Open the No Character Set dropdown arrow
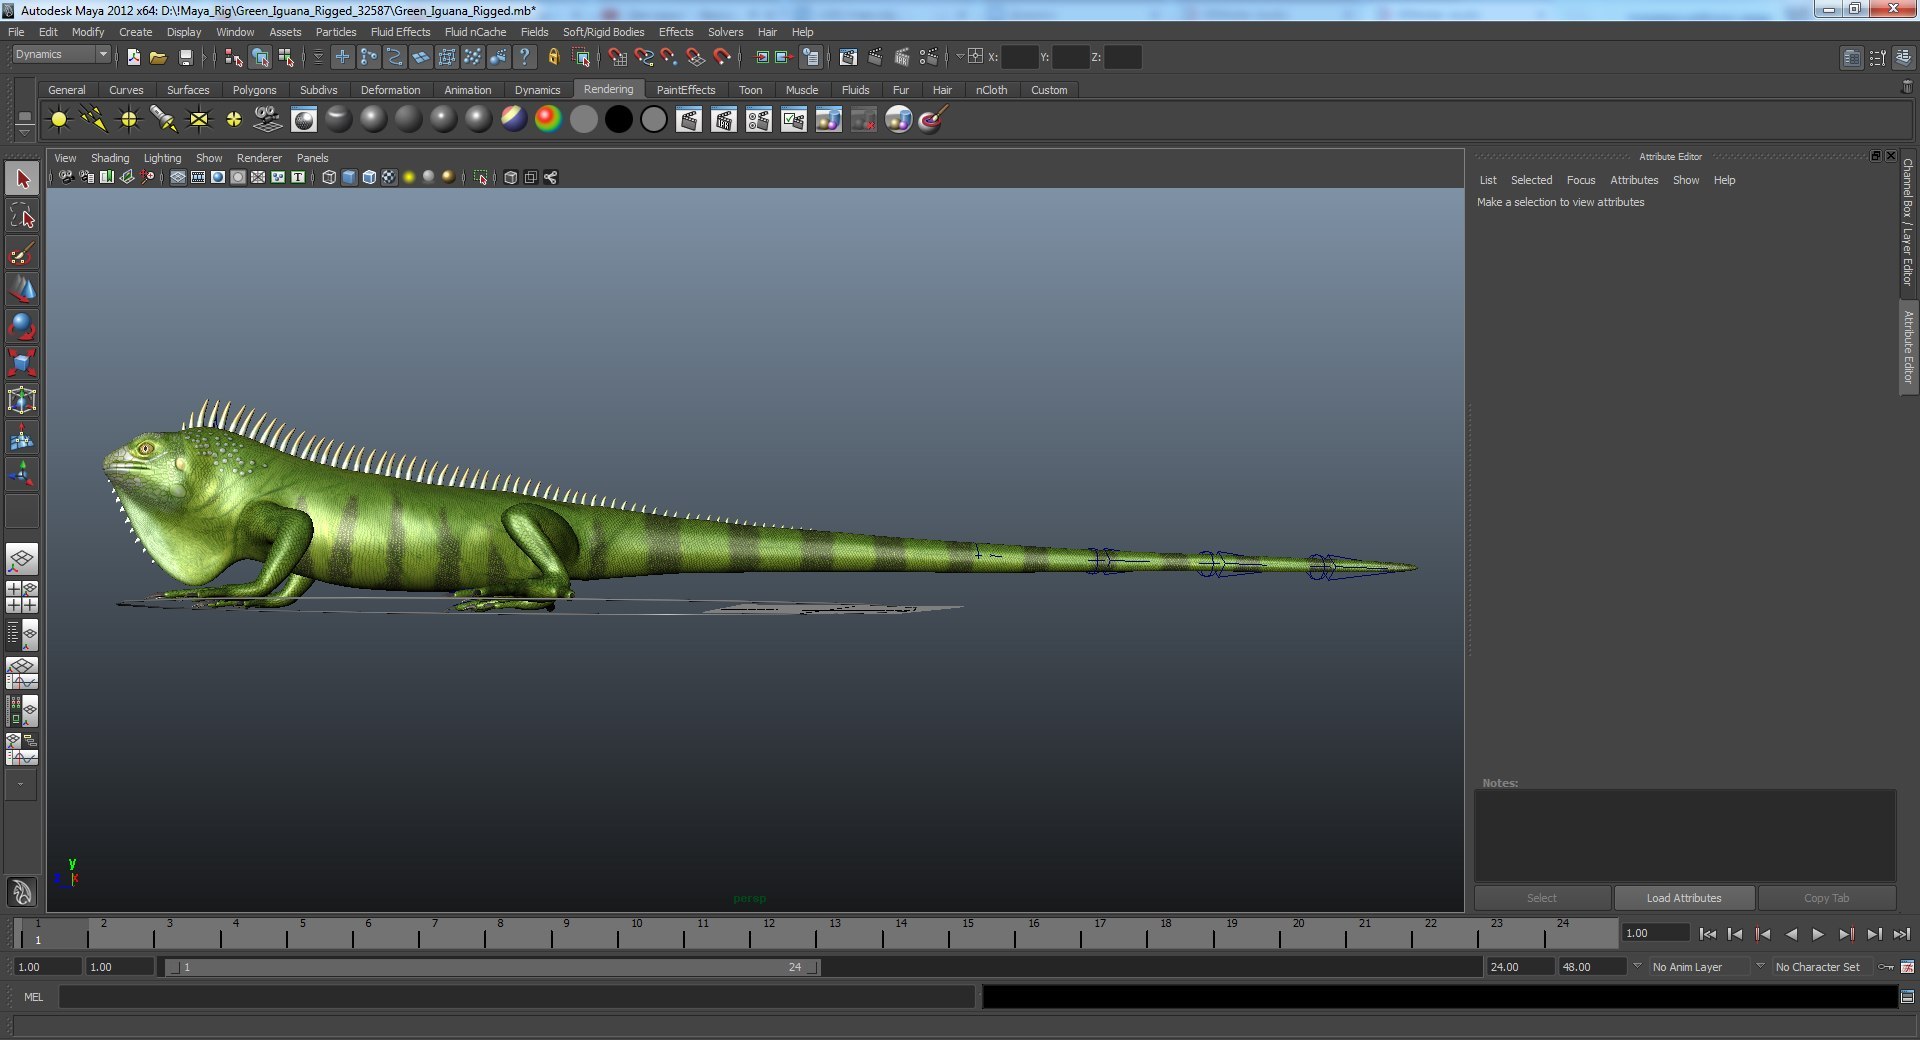1920x1040 pixels. pos(1760,966)
